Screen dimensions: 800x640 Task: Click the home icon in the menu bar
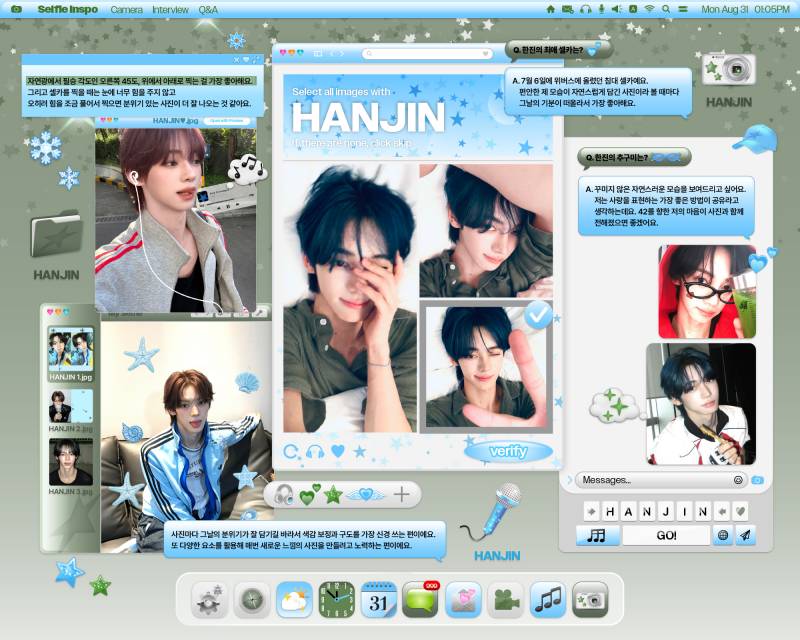[551, 9]
